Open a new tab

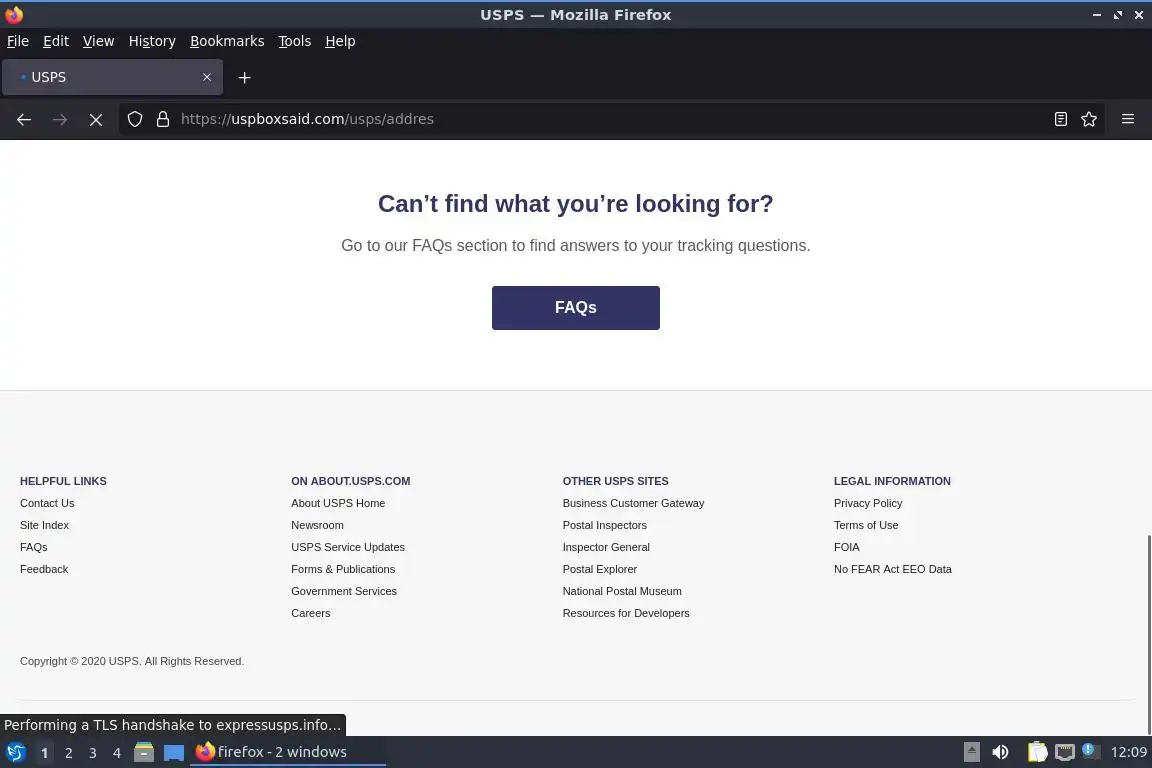245,77
